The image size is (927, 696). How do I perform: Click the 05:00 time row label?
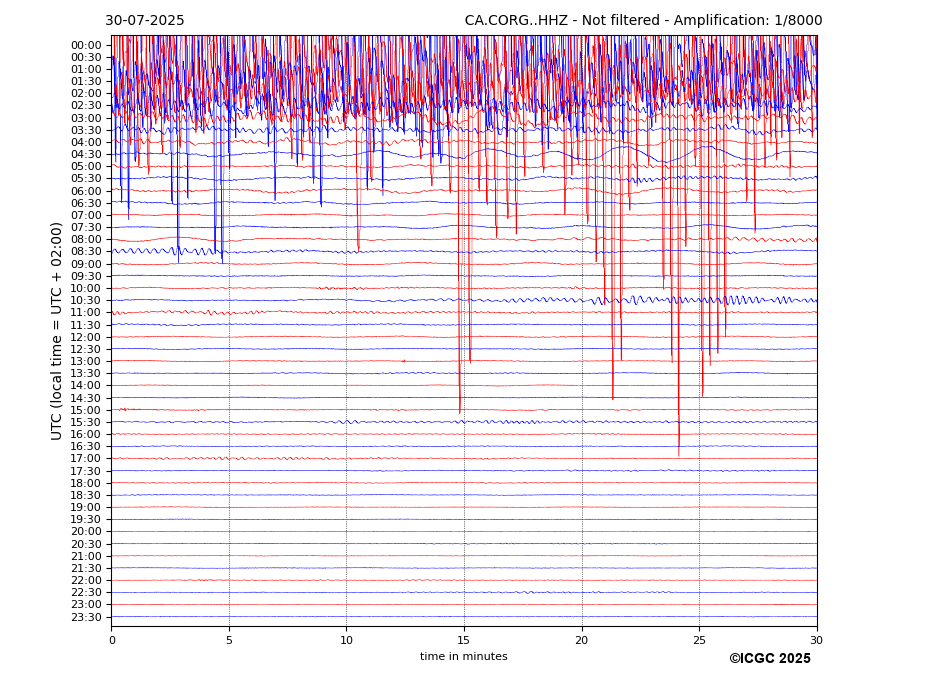[86, 167]
